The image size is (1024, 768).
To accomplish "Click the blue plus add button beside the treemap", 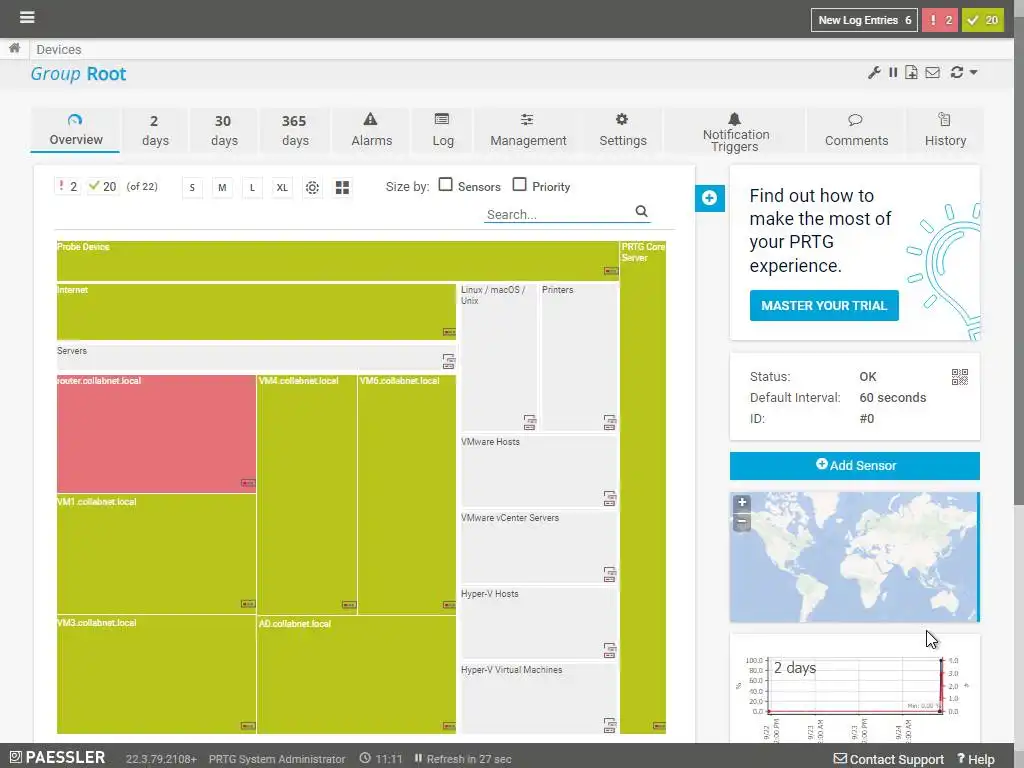I will click(x=710, y=198).
